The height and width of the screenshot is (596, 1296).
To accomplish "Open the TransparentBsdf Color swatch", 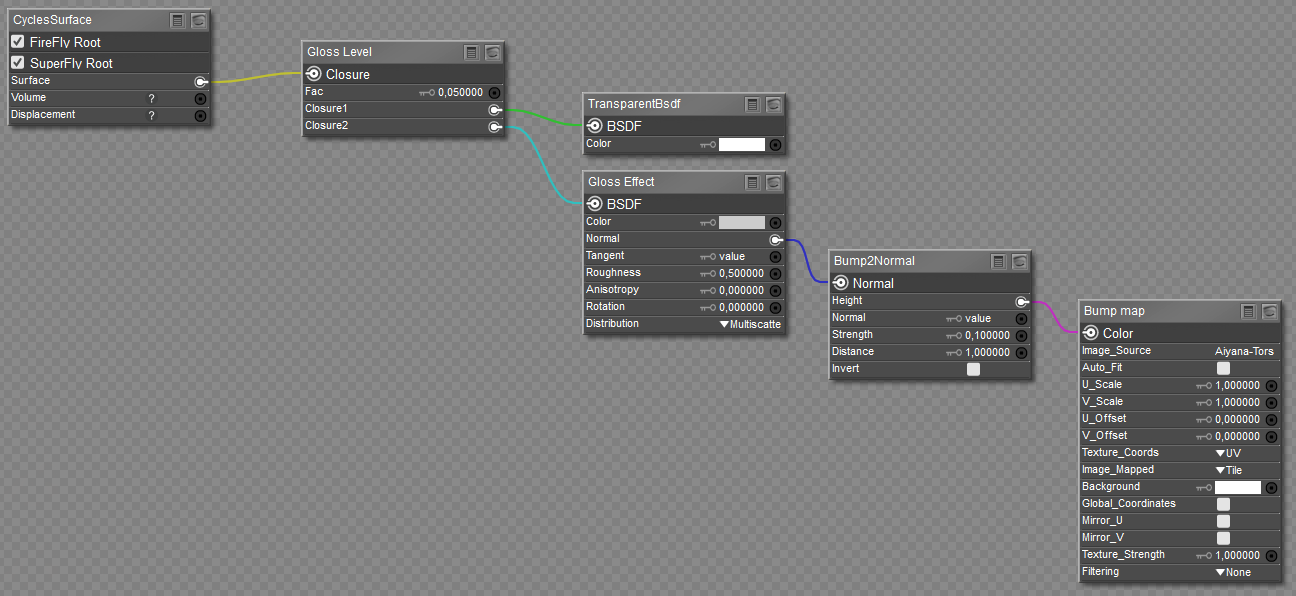I will (742, 144).
